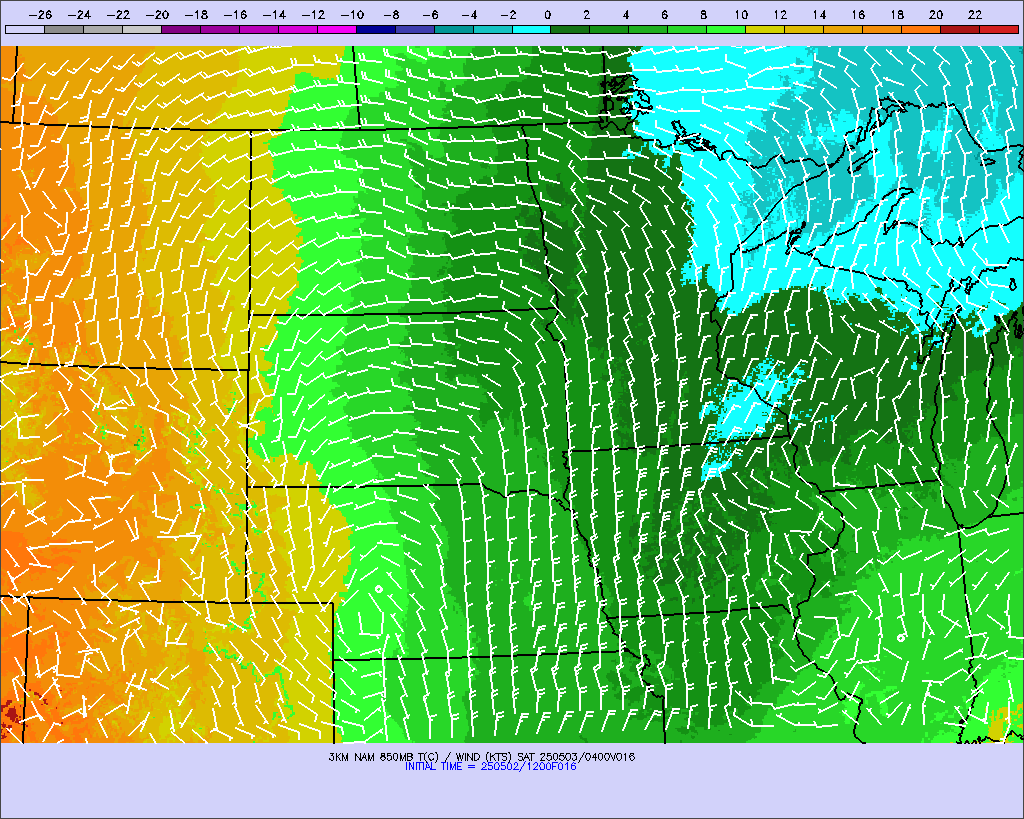The image size is (1024, 819).
Task: Select the dark red swatch between 20 and 22
Action: coord(960,30)
